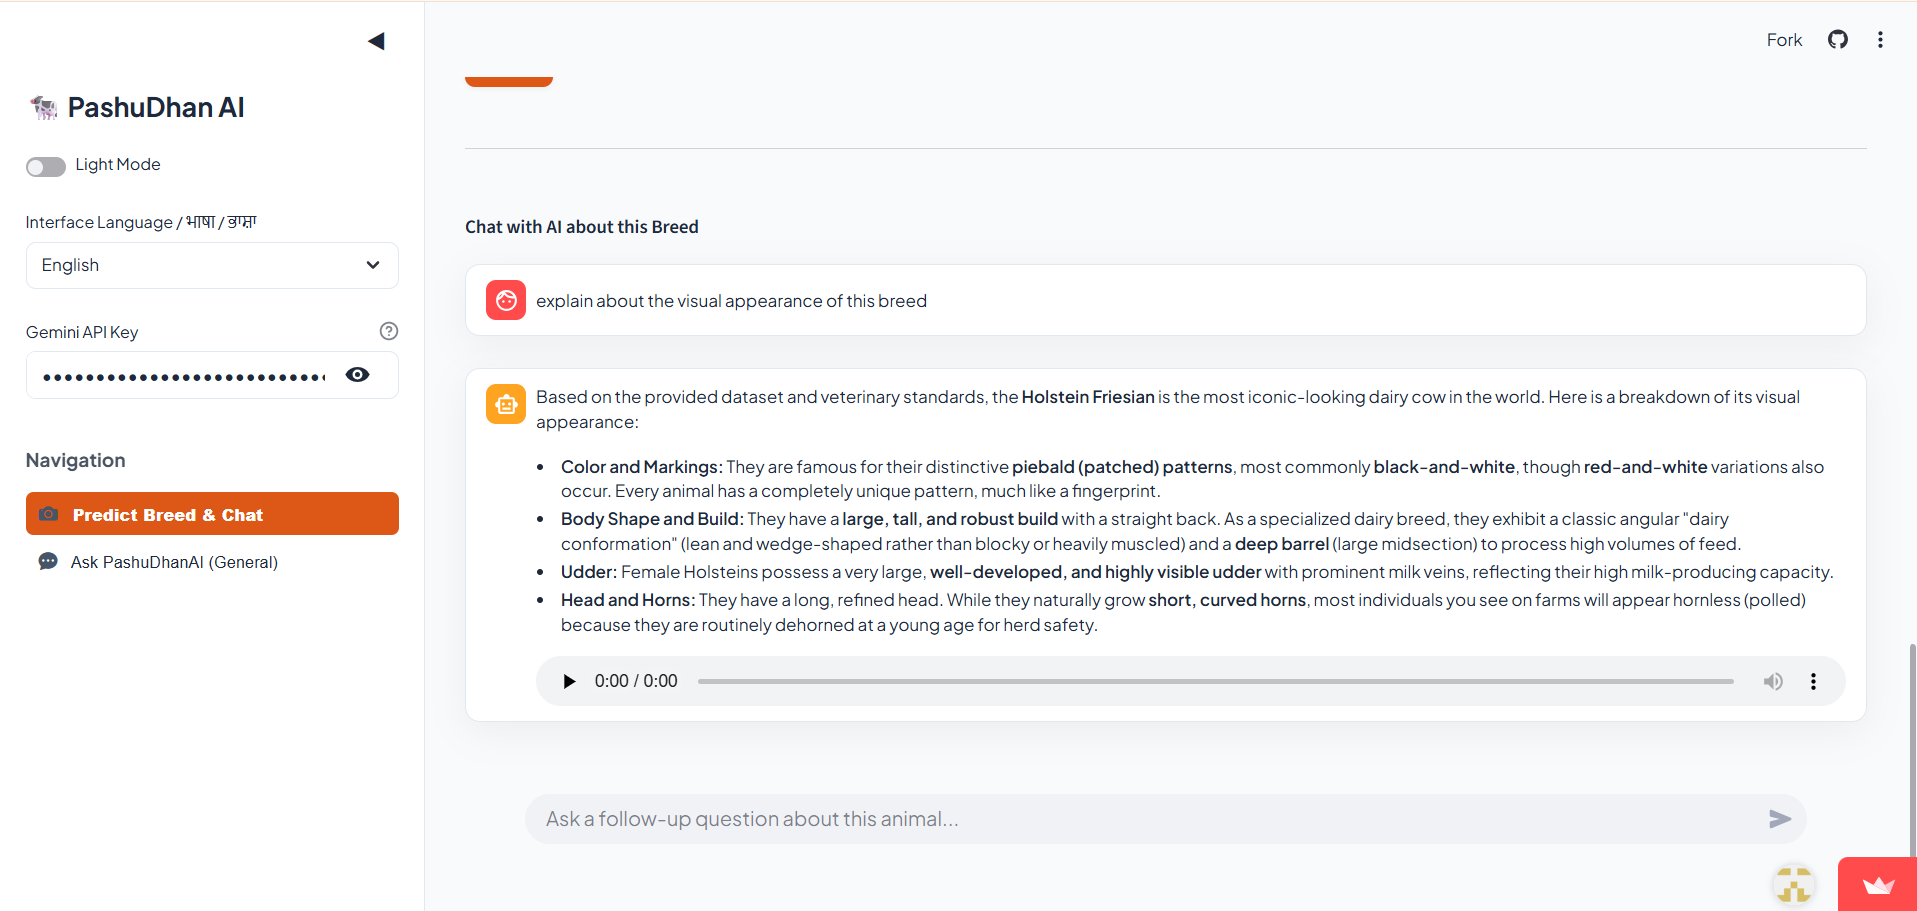Click the 'Head and Horns:' bullet label

[628, 600]
